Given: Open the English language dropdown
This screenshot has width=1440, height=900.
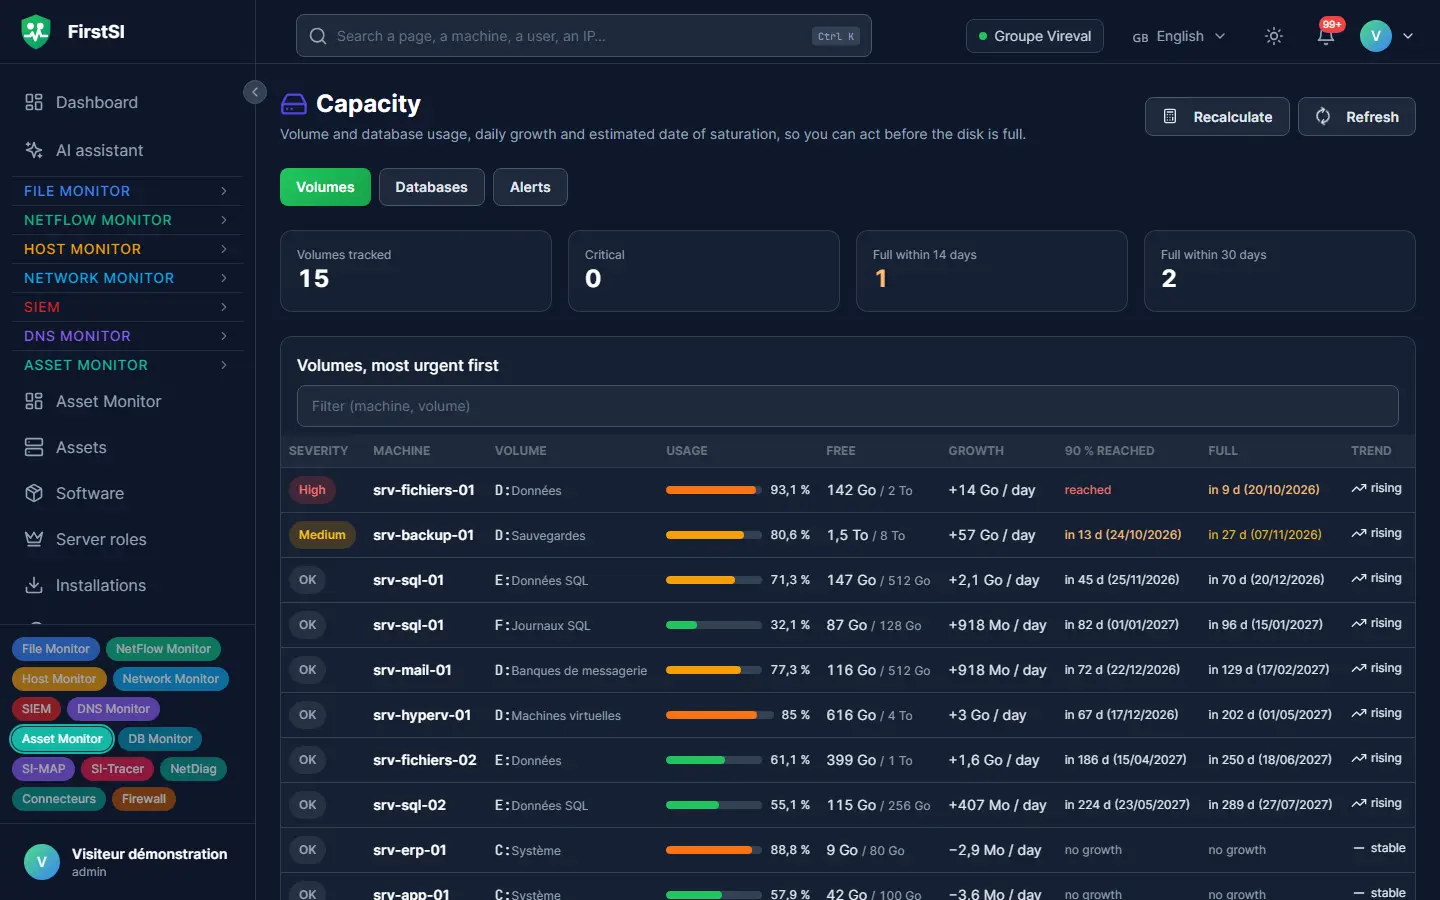Looking at the screenshot, I should coord(1179,36).
